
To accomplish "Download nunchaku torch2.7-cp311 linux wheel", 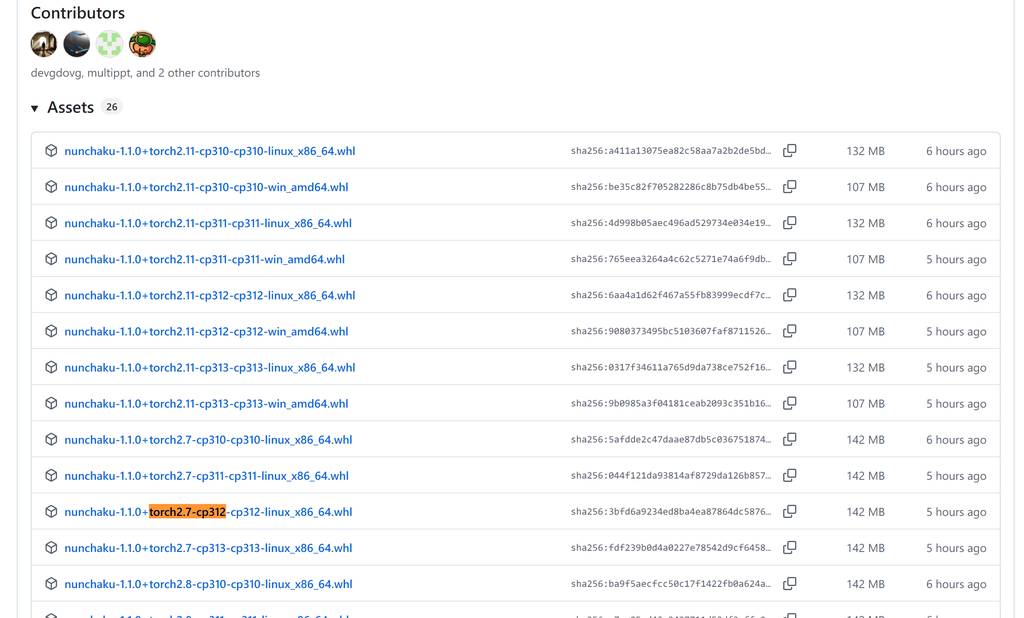I will (206, 475).
